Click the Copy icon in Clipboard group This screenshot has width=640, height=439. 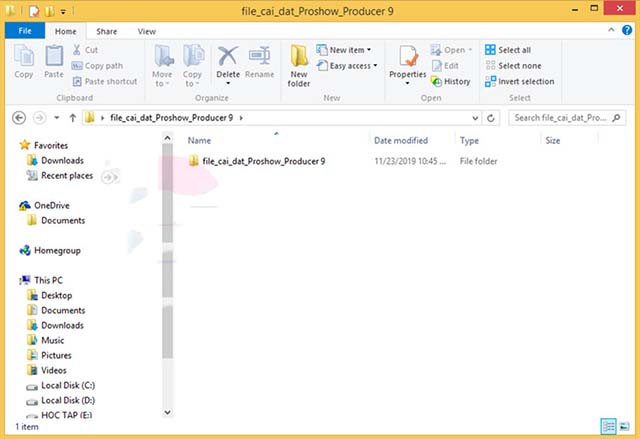point(24,61)
